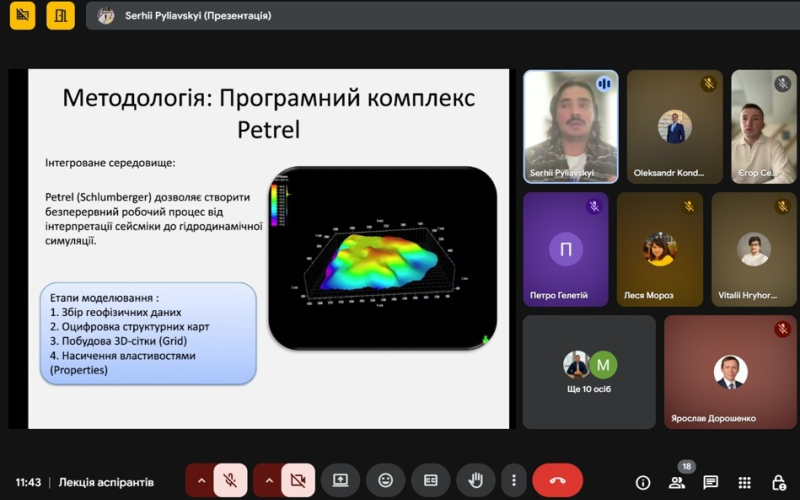800x500 pixels.
Task: Open host controls lock icon
Action: click(x=779, y=482)
